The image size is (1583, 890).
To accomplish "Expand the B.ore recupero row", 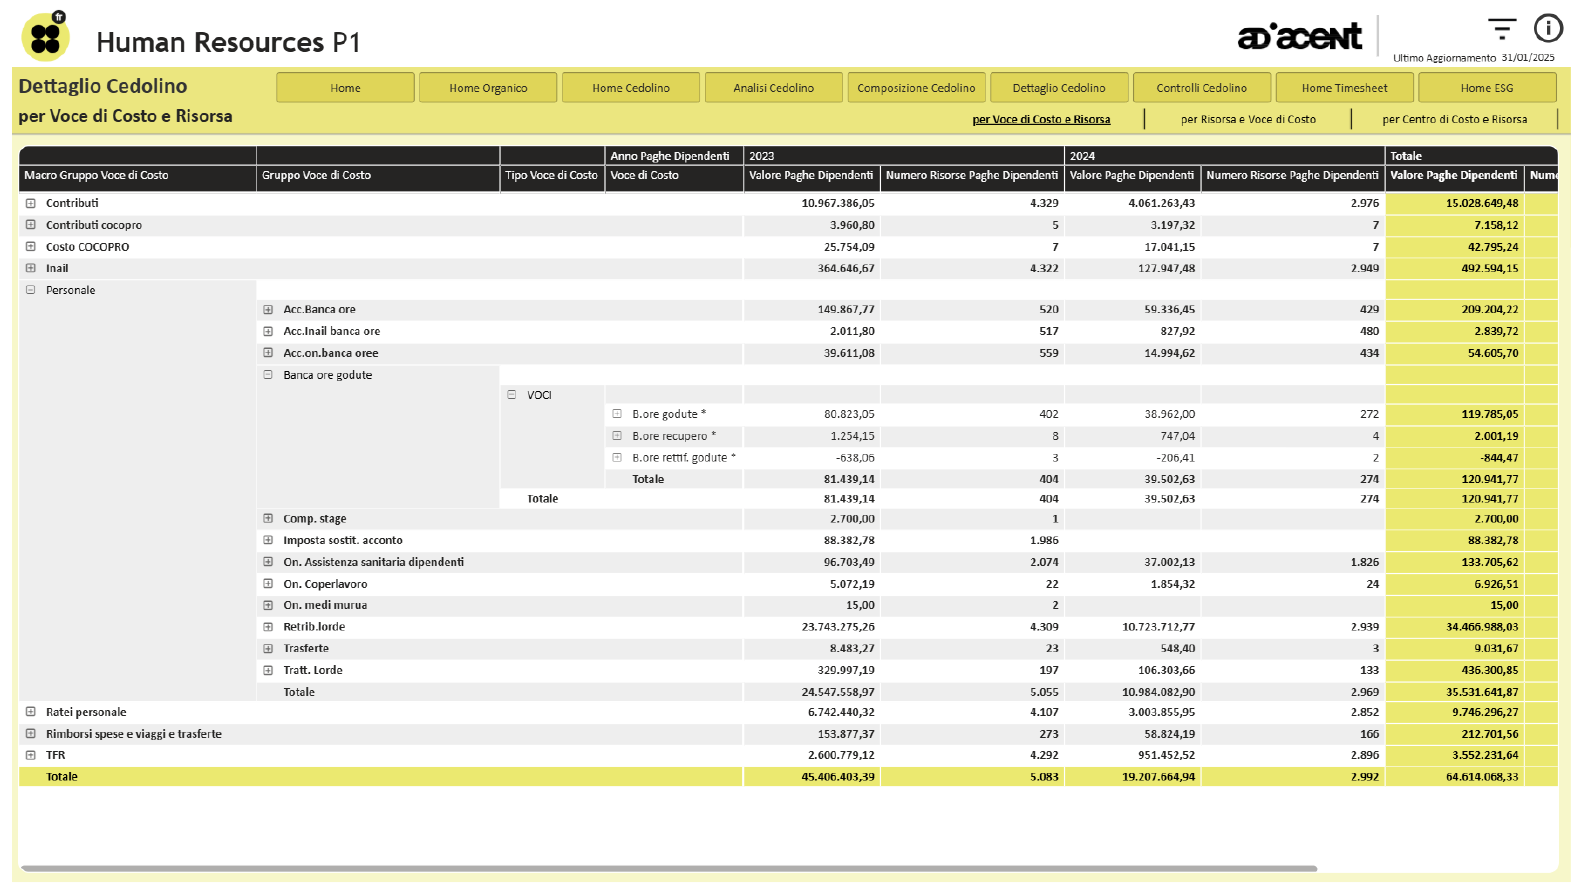I will (617, 436).
